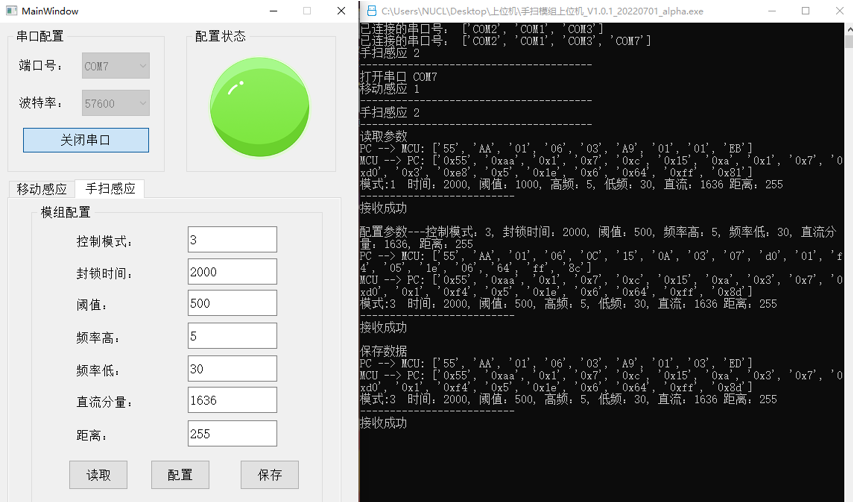Screen dimensions: 853x502
Task: Click the 波特率 label
Action: click(x=40, y=103)
